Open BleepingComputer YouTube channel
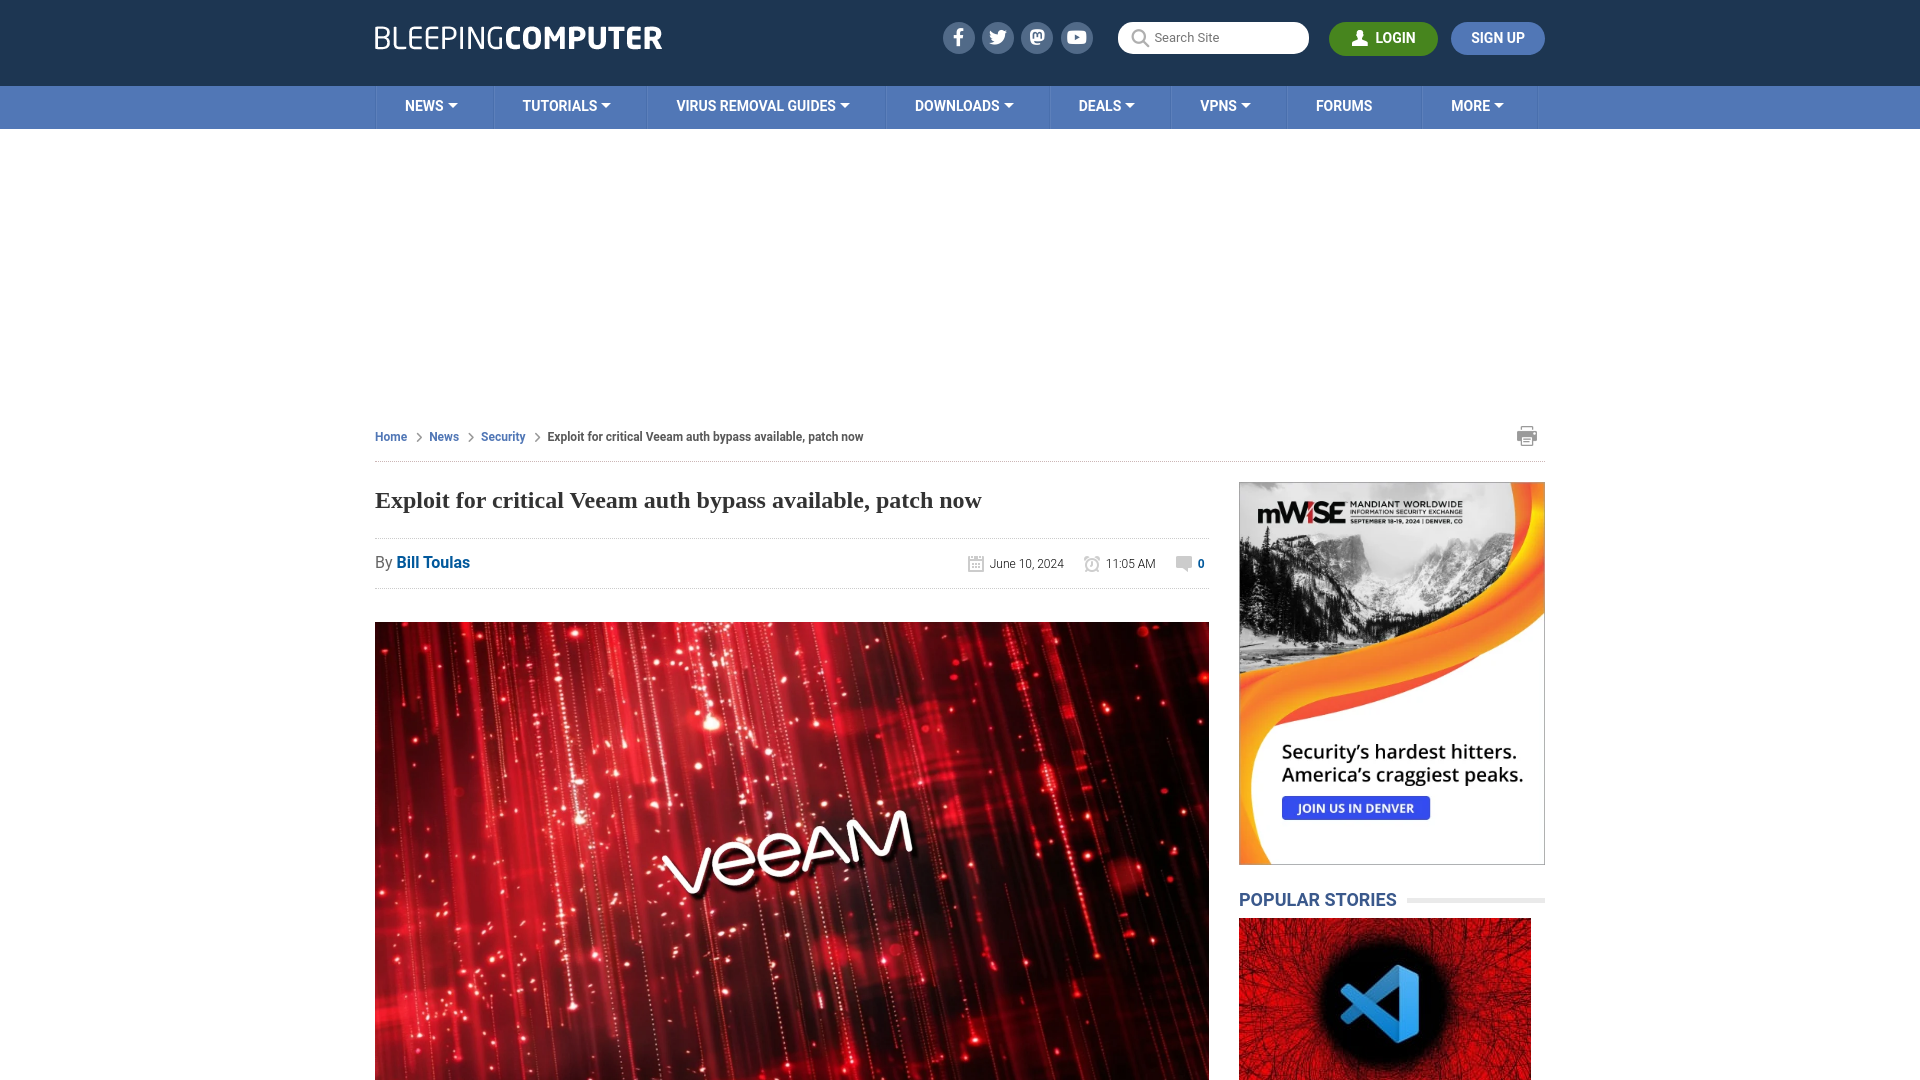The height and width of the screenshot is (1080, 1920). coord(1077,37)
